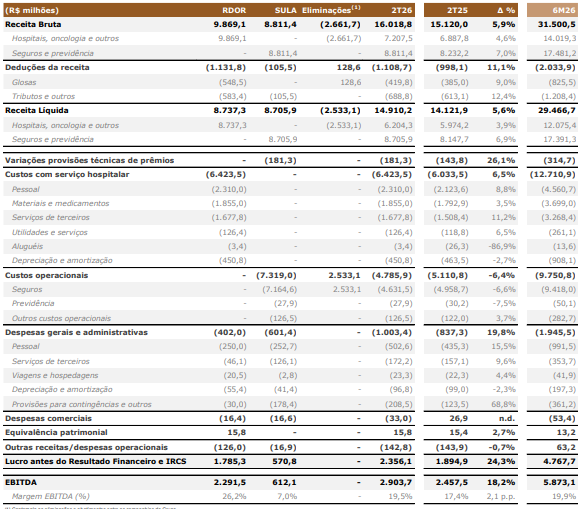The image size is (585, 509).
Task: Click the Eliminações column header
Action: (331, 10)
